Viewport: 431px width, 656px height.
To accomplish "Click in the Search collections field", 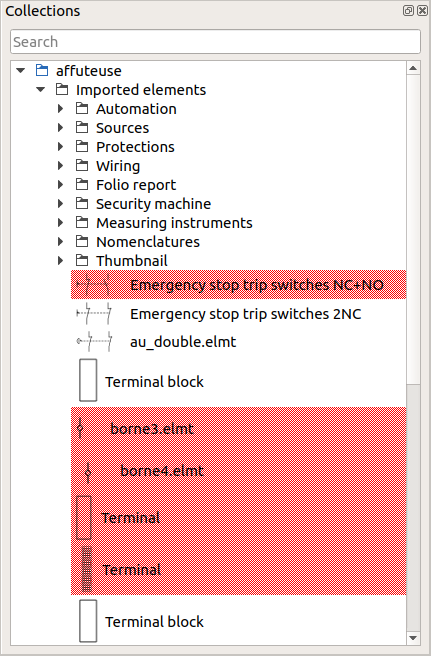I will click(x=215, y=41).
